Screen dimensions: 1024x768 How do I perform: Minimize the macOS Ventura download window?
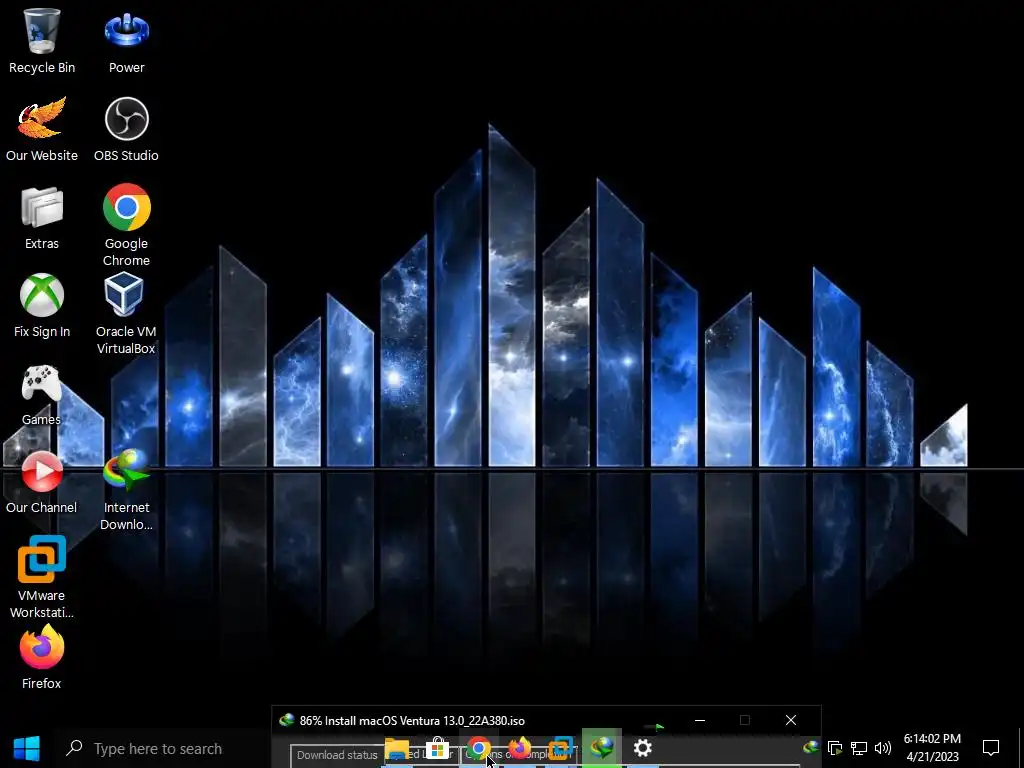pyautogui.click(x=700, y=720)
